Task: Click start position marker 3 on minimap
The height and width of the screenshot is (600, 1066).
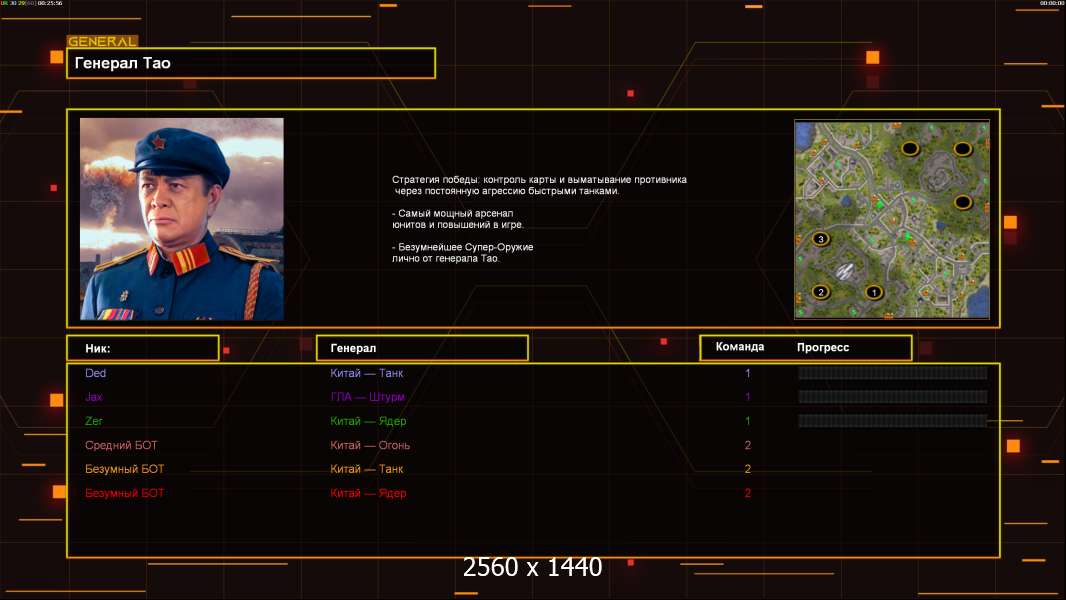Action: (821, 239)
